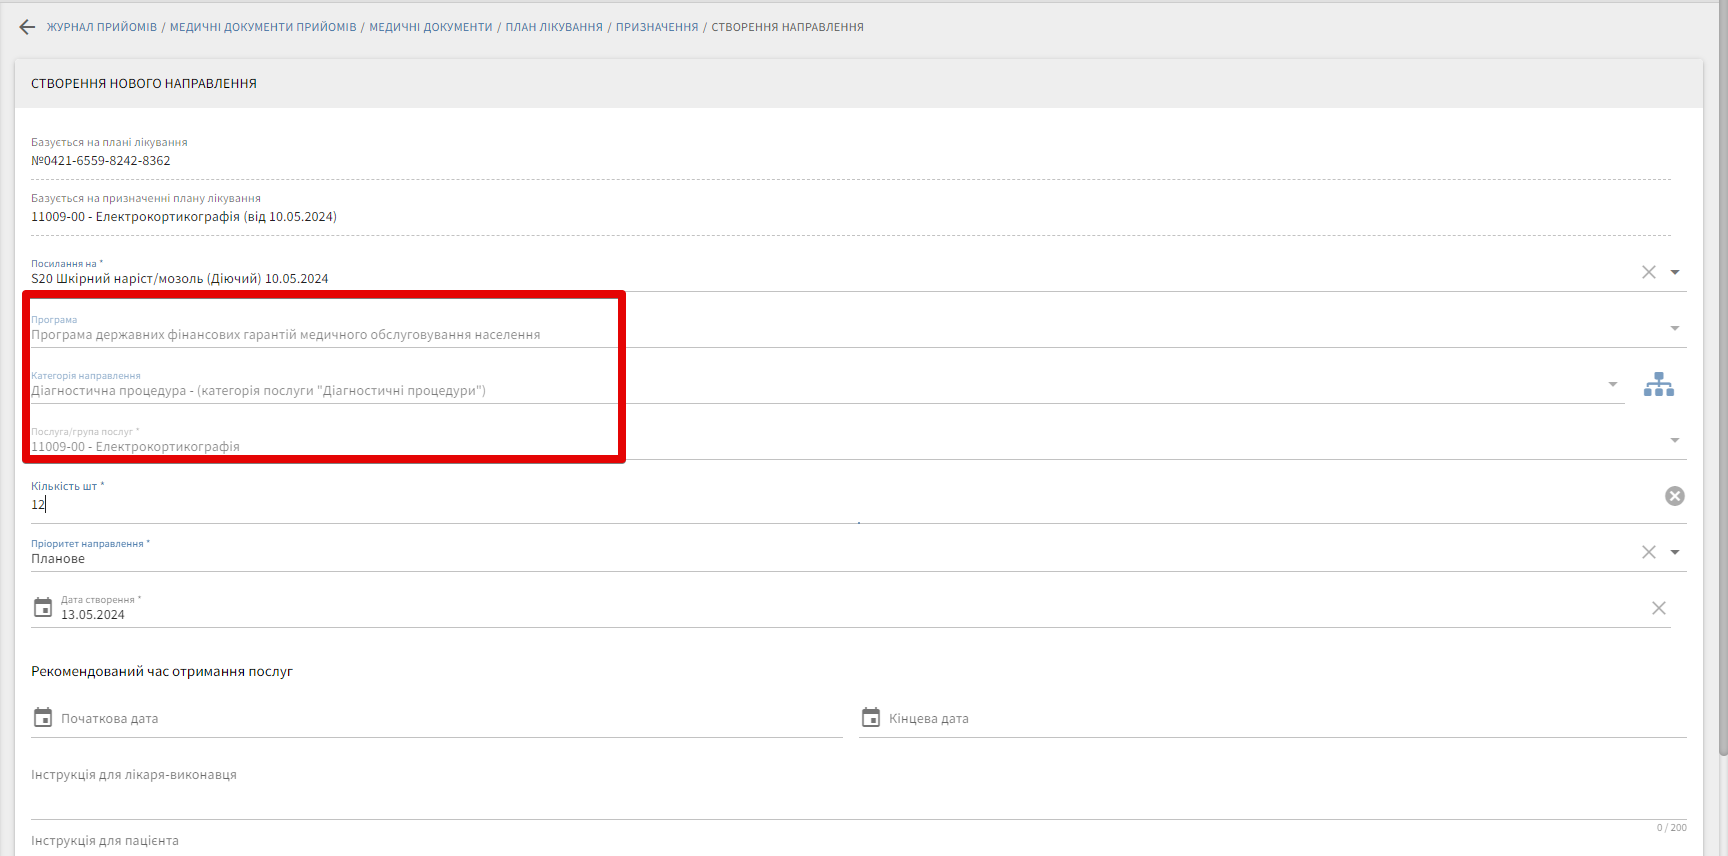Open the service category hierarchy tree icon

point(1658,384)
